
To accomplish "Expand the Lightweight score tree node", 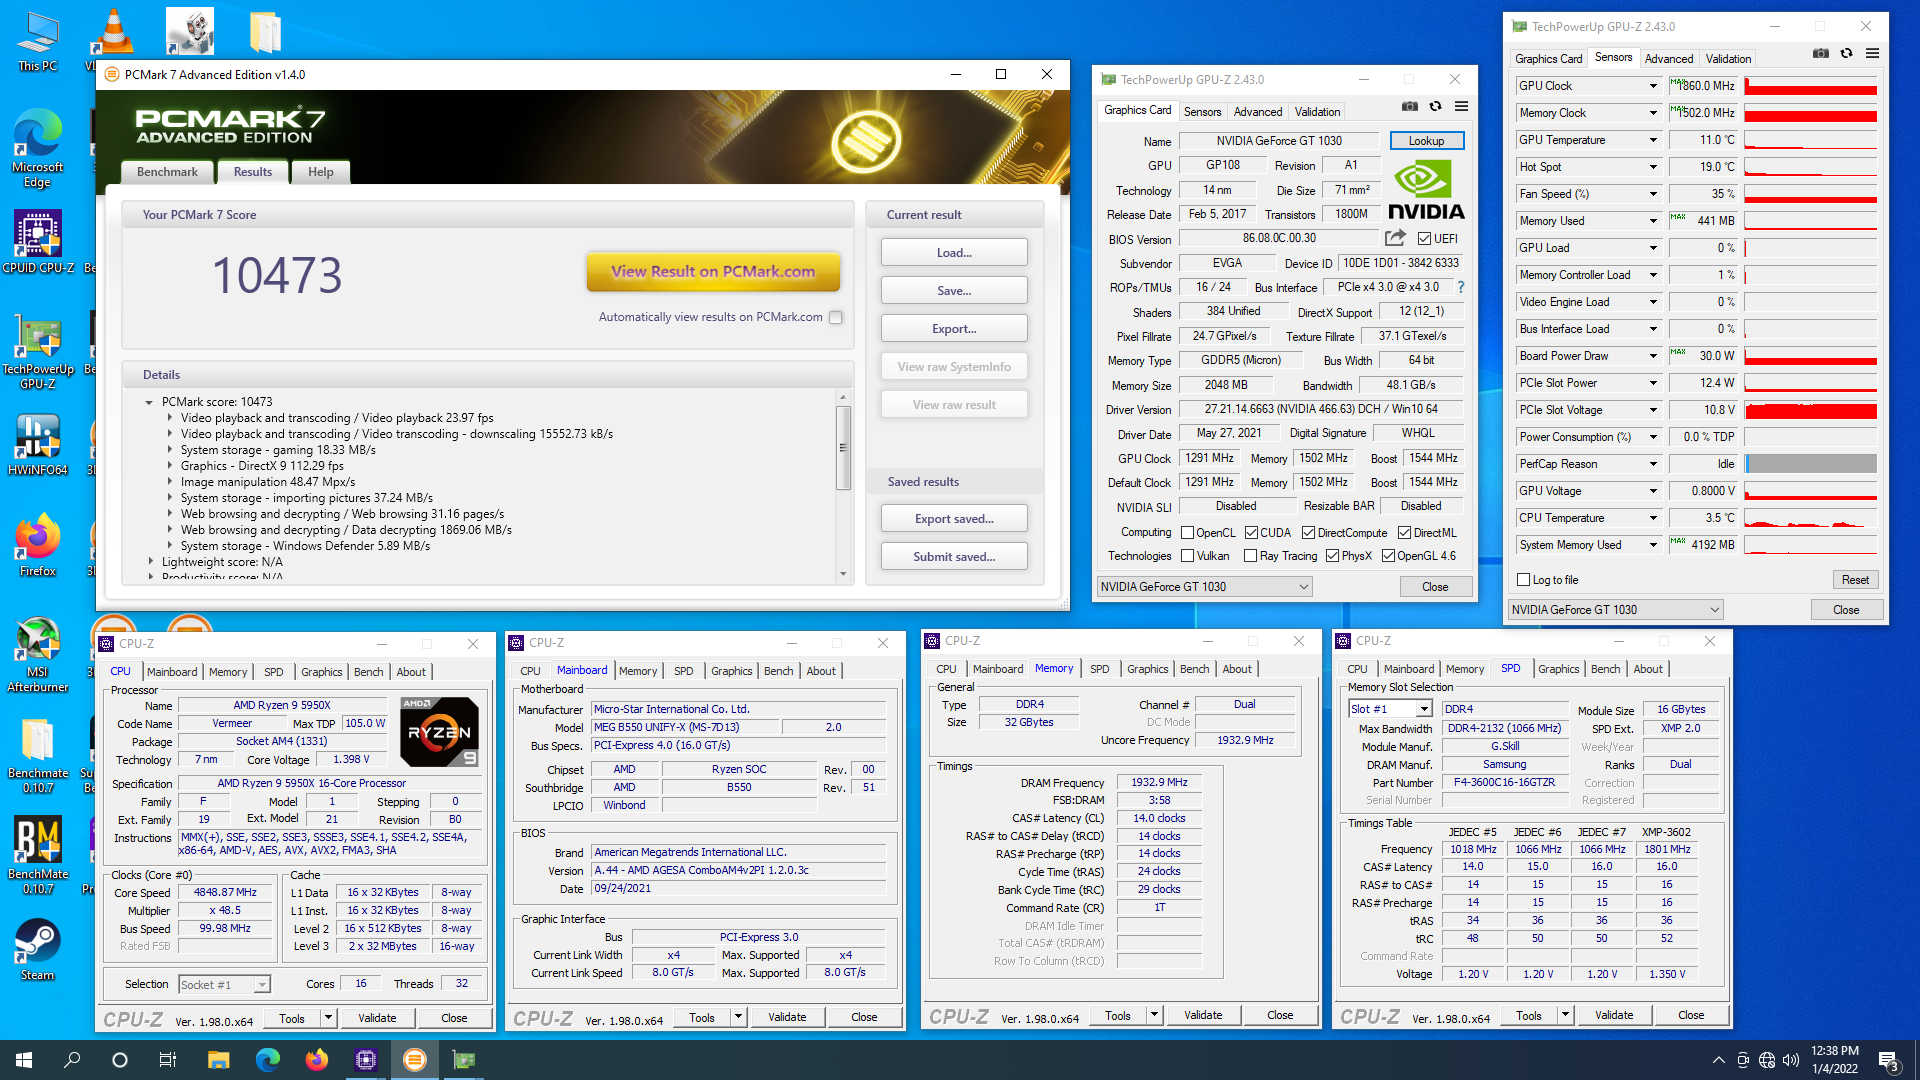I will tap(150, 562).
